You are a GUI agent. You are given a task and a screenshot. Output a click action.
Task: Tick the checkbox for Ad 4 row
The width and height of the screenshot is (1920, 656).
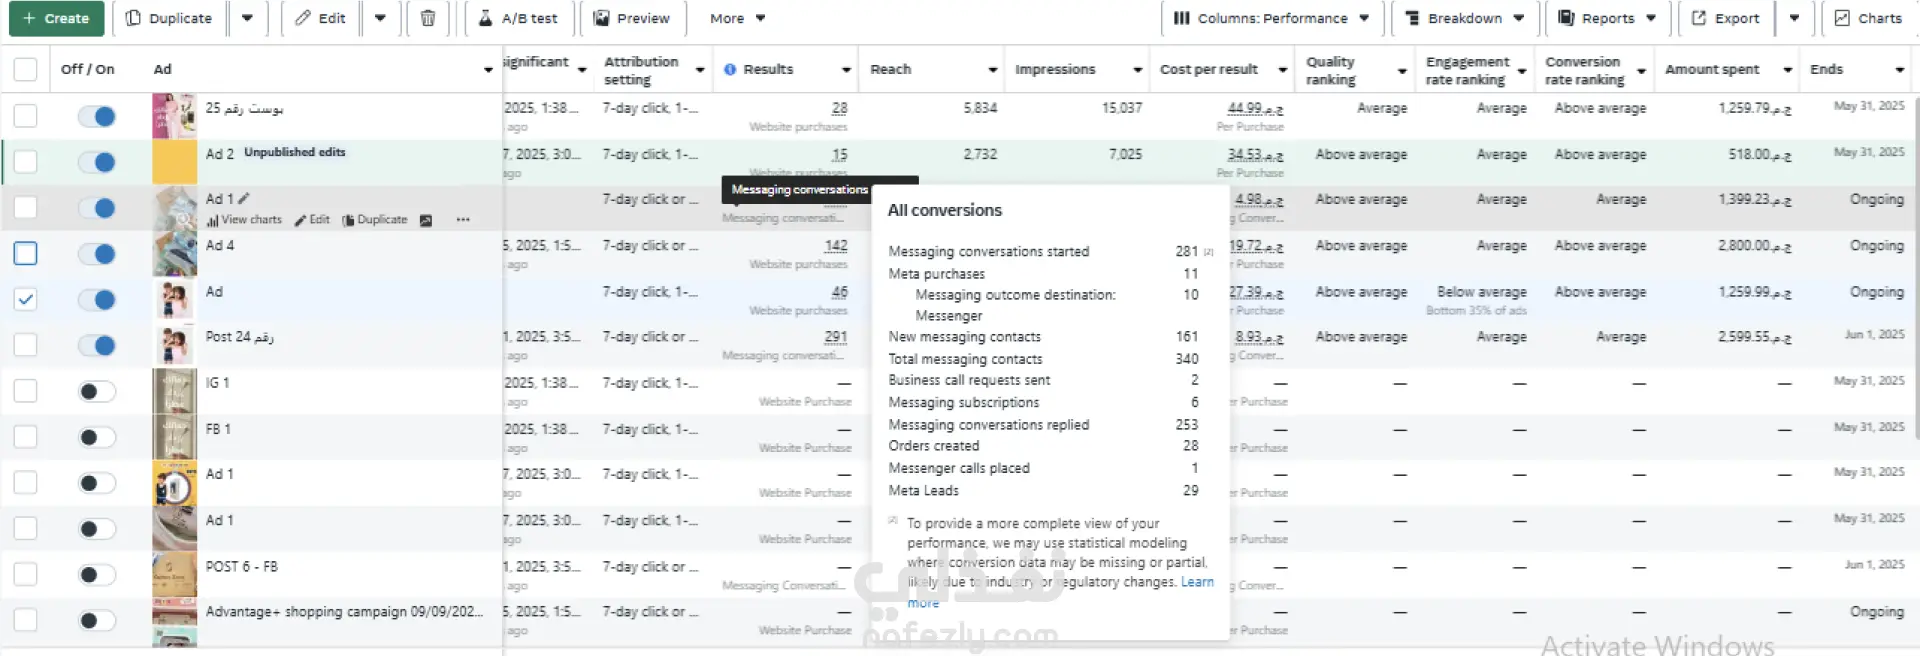[x=26, y=253]
